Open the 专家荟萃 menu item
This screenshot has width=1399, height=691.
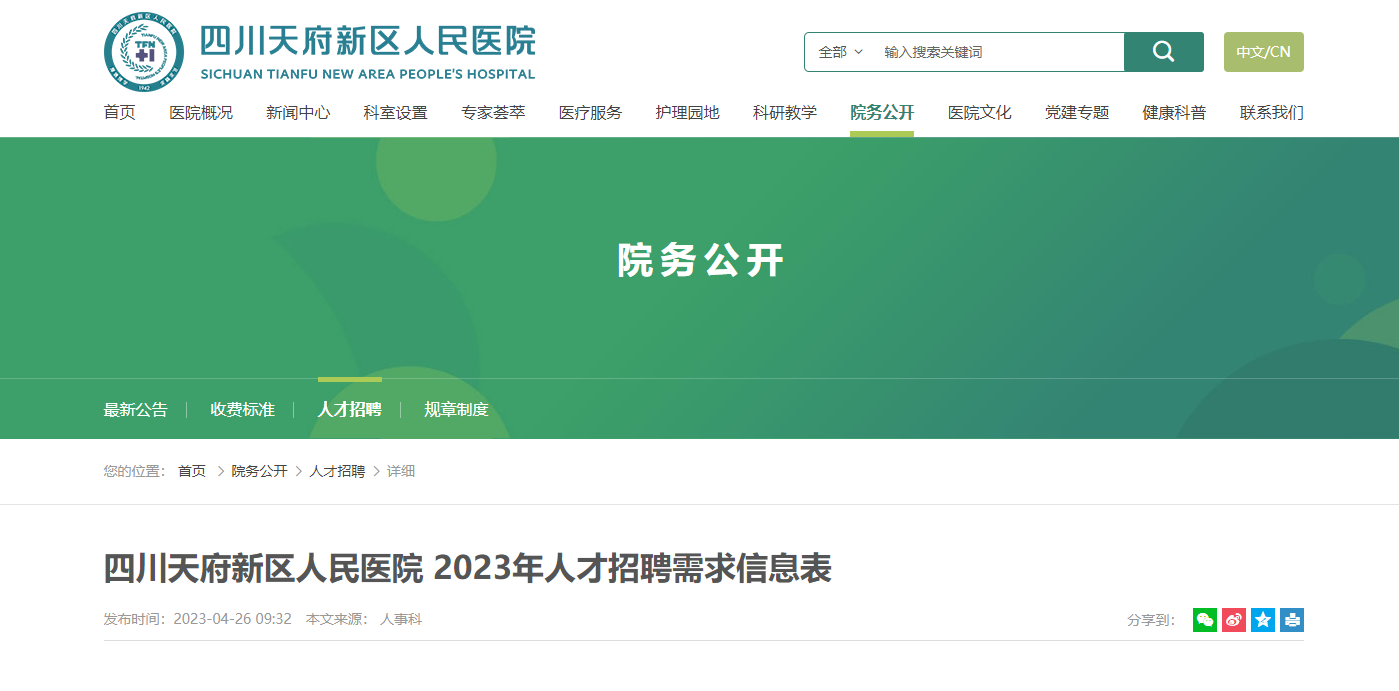click(493, 113)
